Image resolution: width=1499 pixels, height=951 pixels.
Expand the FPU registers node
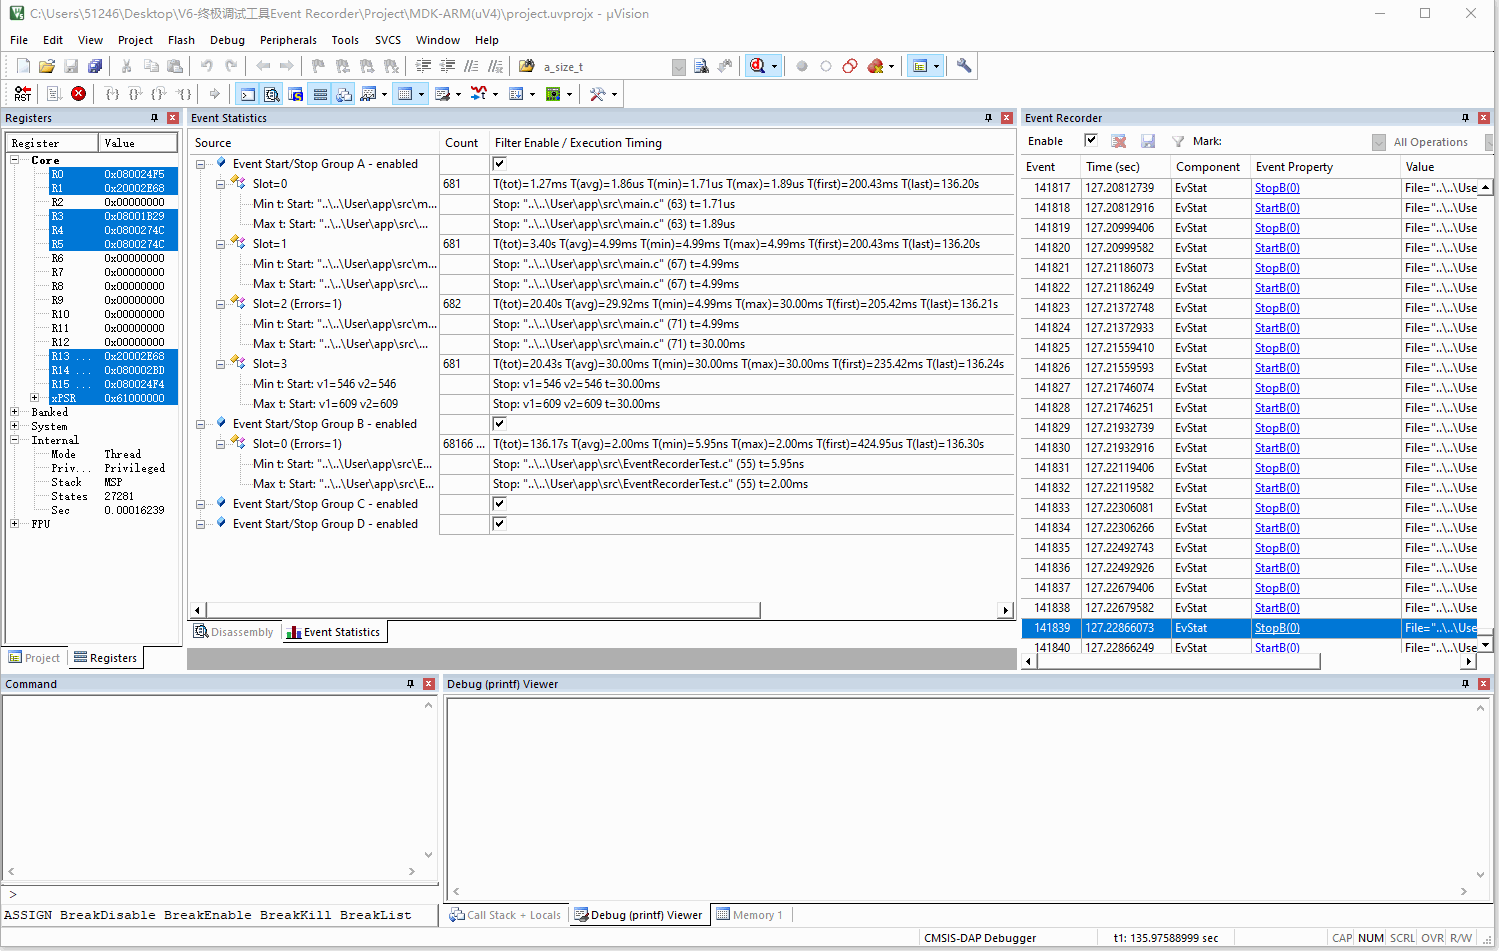pos(15,524)
